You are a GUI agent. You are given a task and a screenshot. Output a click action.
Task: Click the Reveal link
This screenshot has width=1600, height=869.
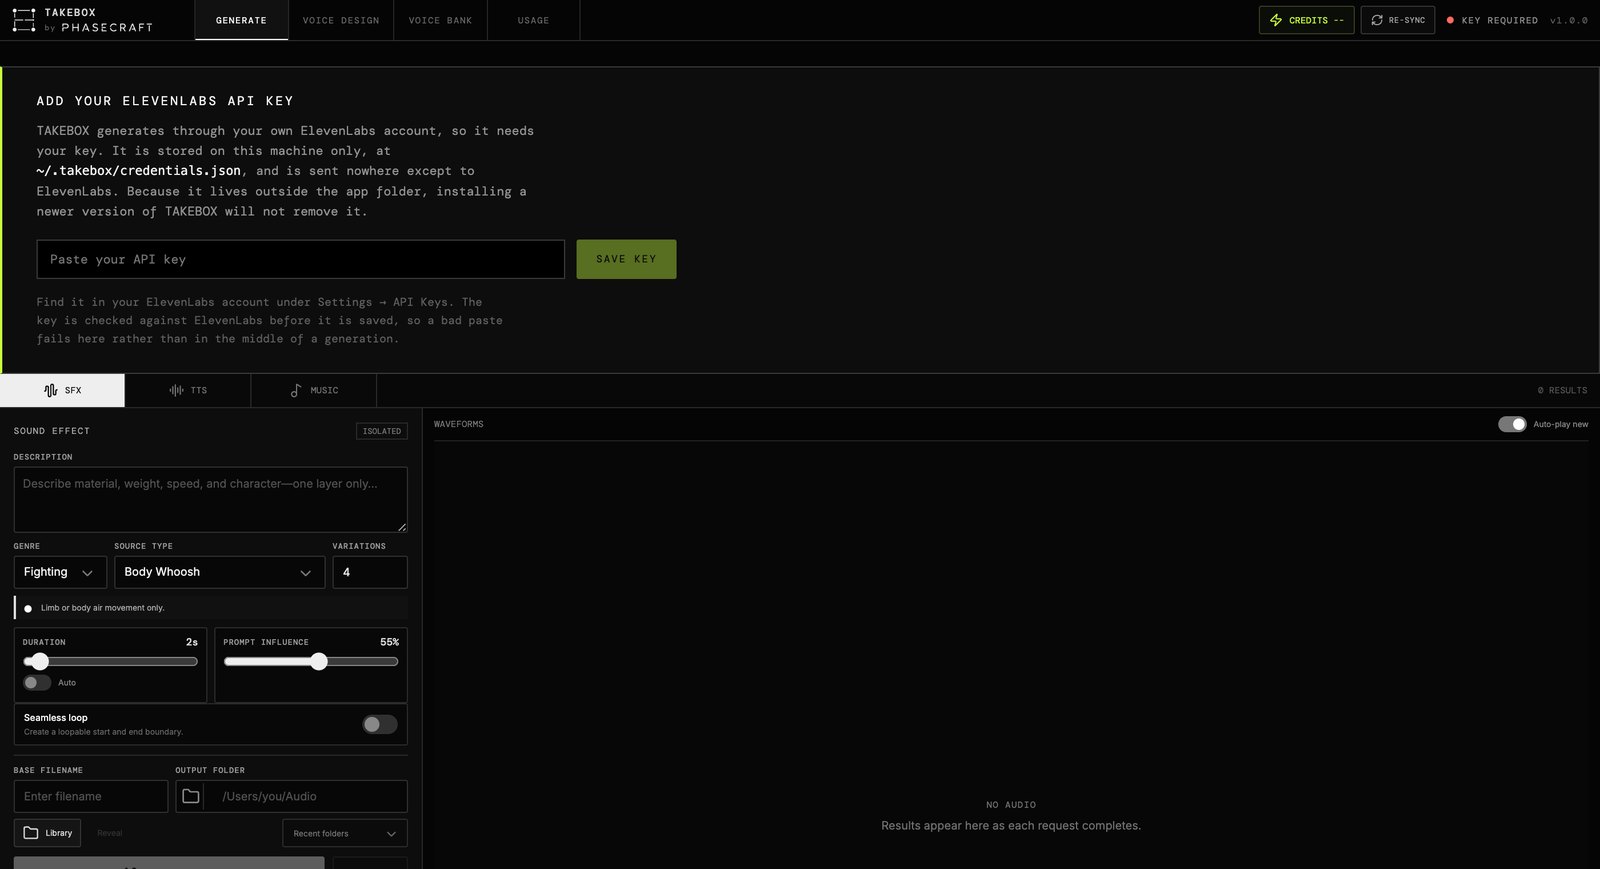click(x=110, y=833)
